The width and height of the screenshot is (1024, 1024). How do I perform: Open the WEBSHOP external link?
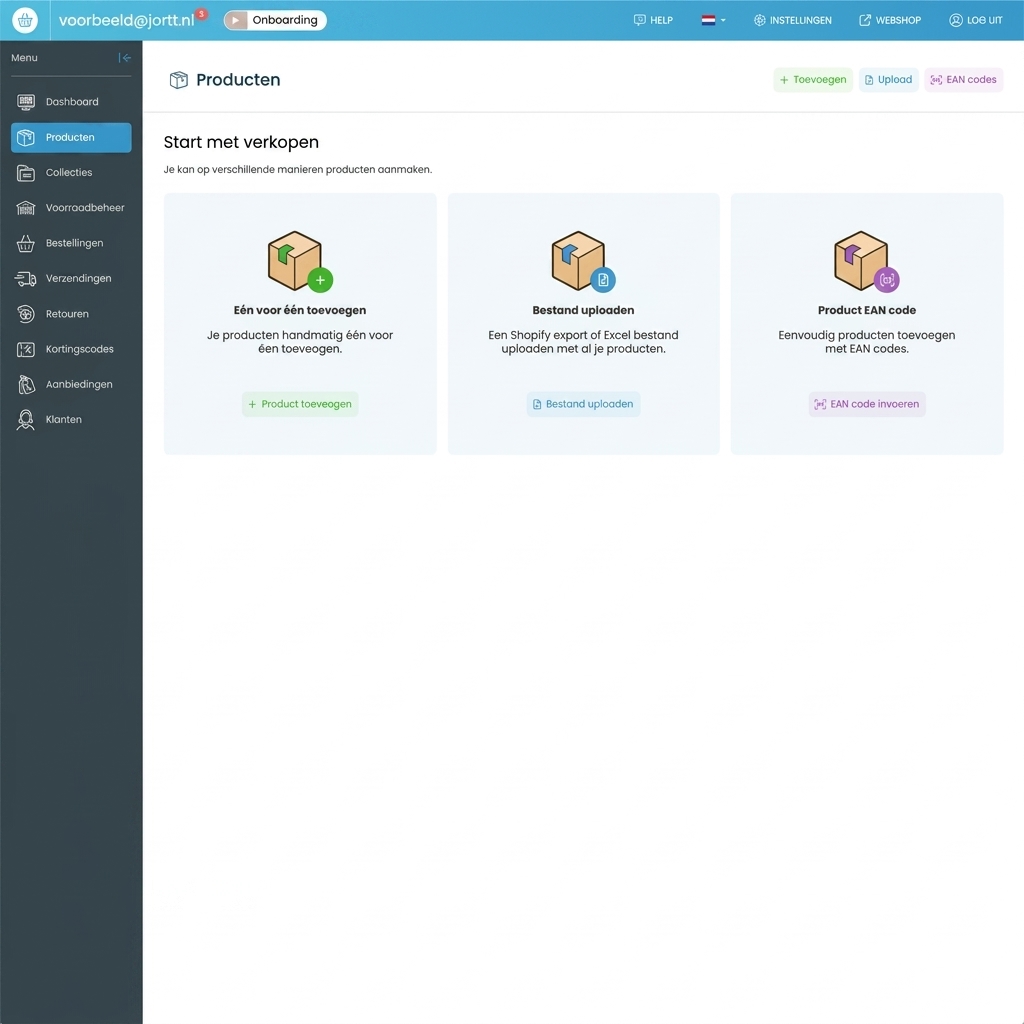(889, 20)
